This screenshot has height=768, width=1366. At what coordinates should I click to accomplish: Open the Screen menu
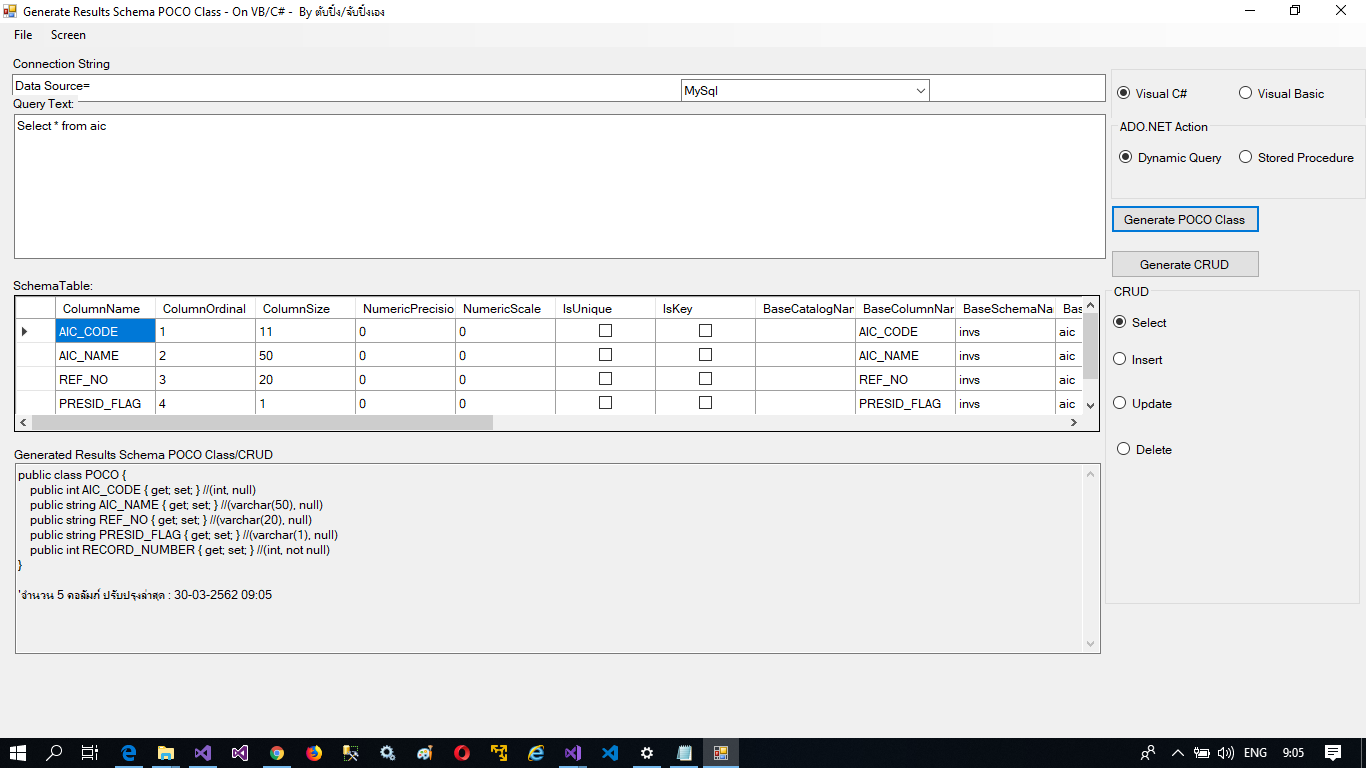pyautogui.click(x=68, y=35)
